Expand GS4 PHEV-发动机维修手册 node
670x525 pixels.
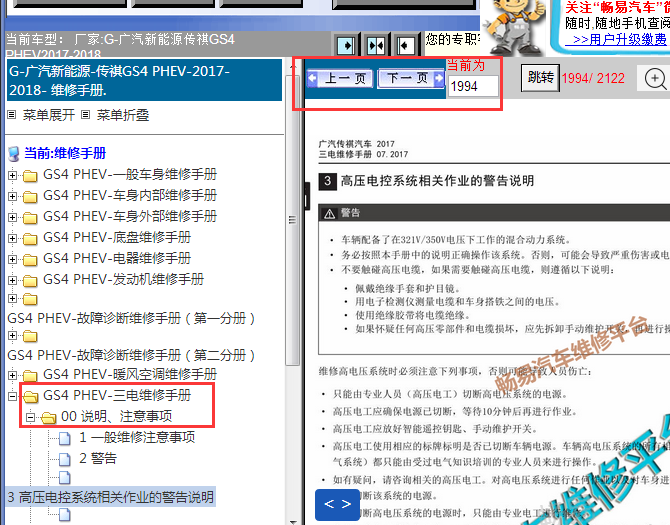12,280
